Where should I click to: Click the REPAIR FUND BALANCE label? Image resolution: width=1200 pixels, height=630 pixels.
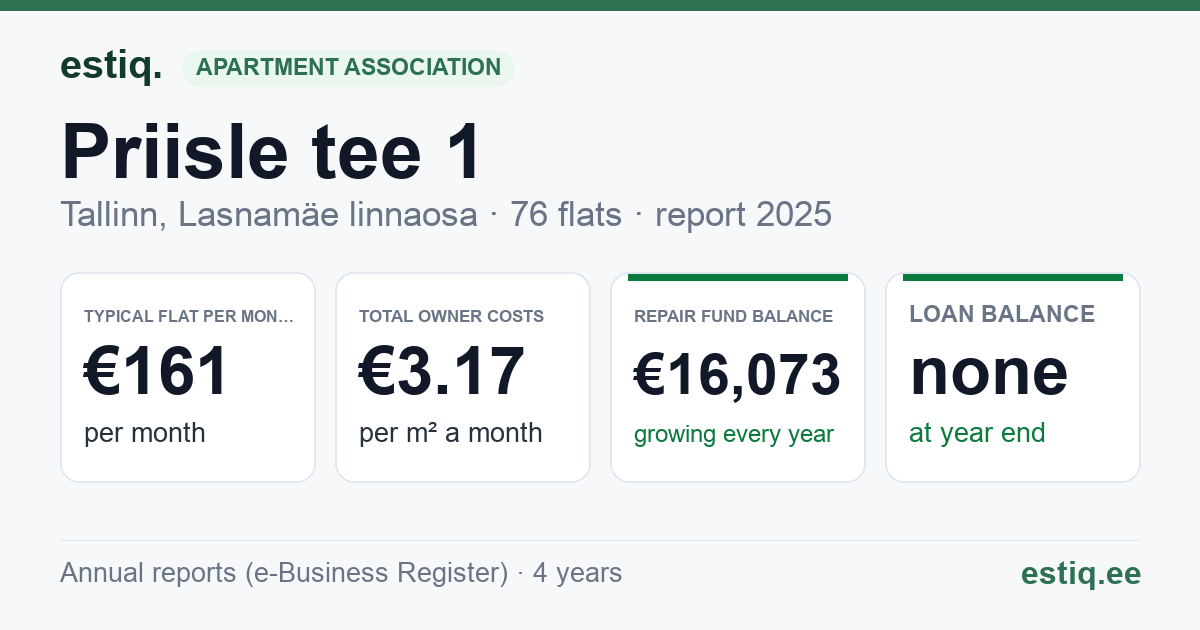[x=734, y=316]
